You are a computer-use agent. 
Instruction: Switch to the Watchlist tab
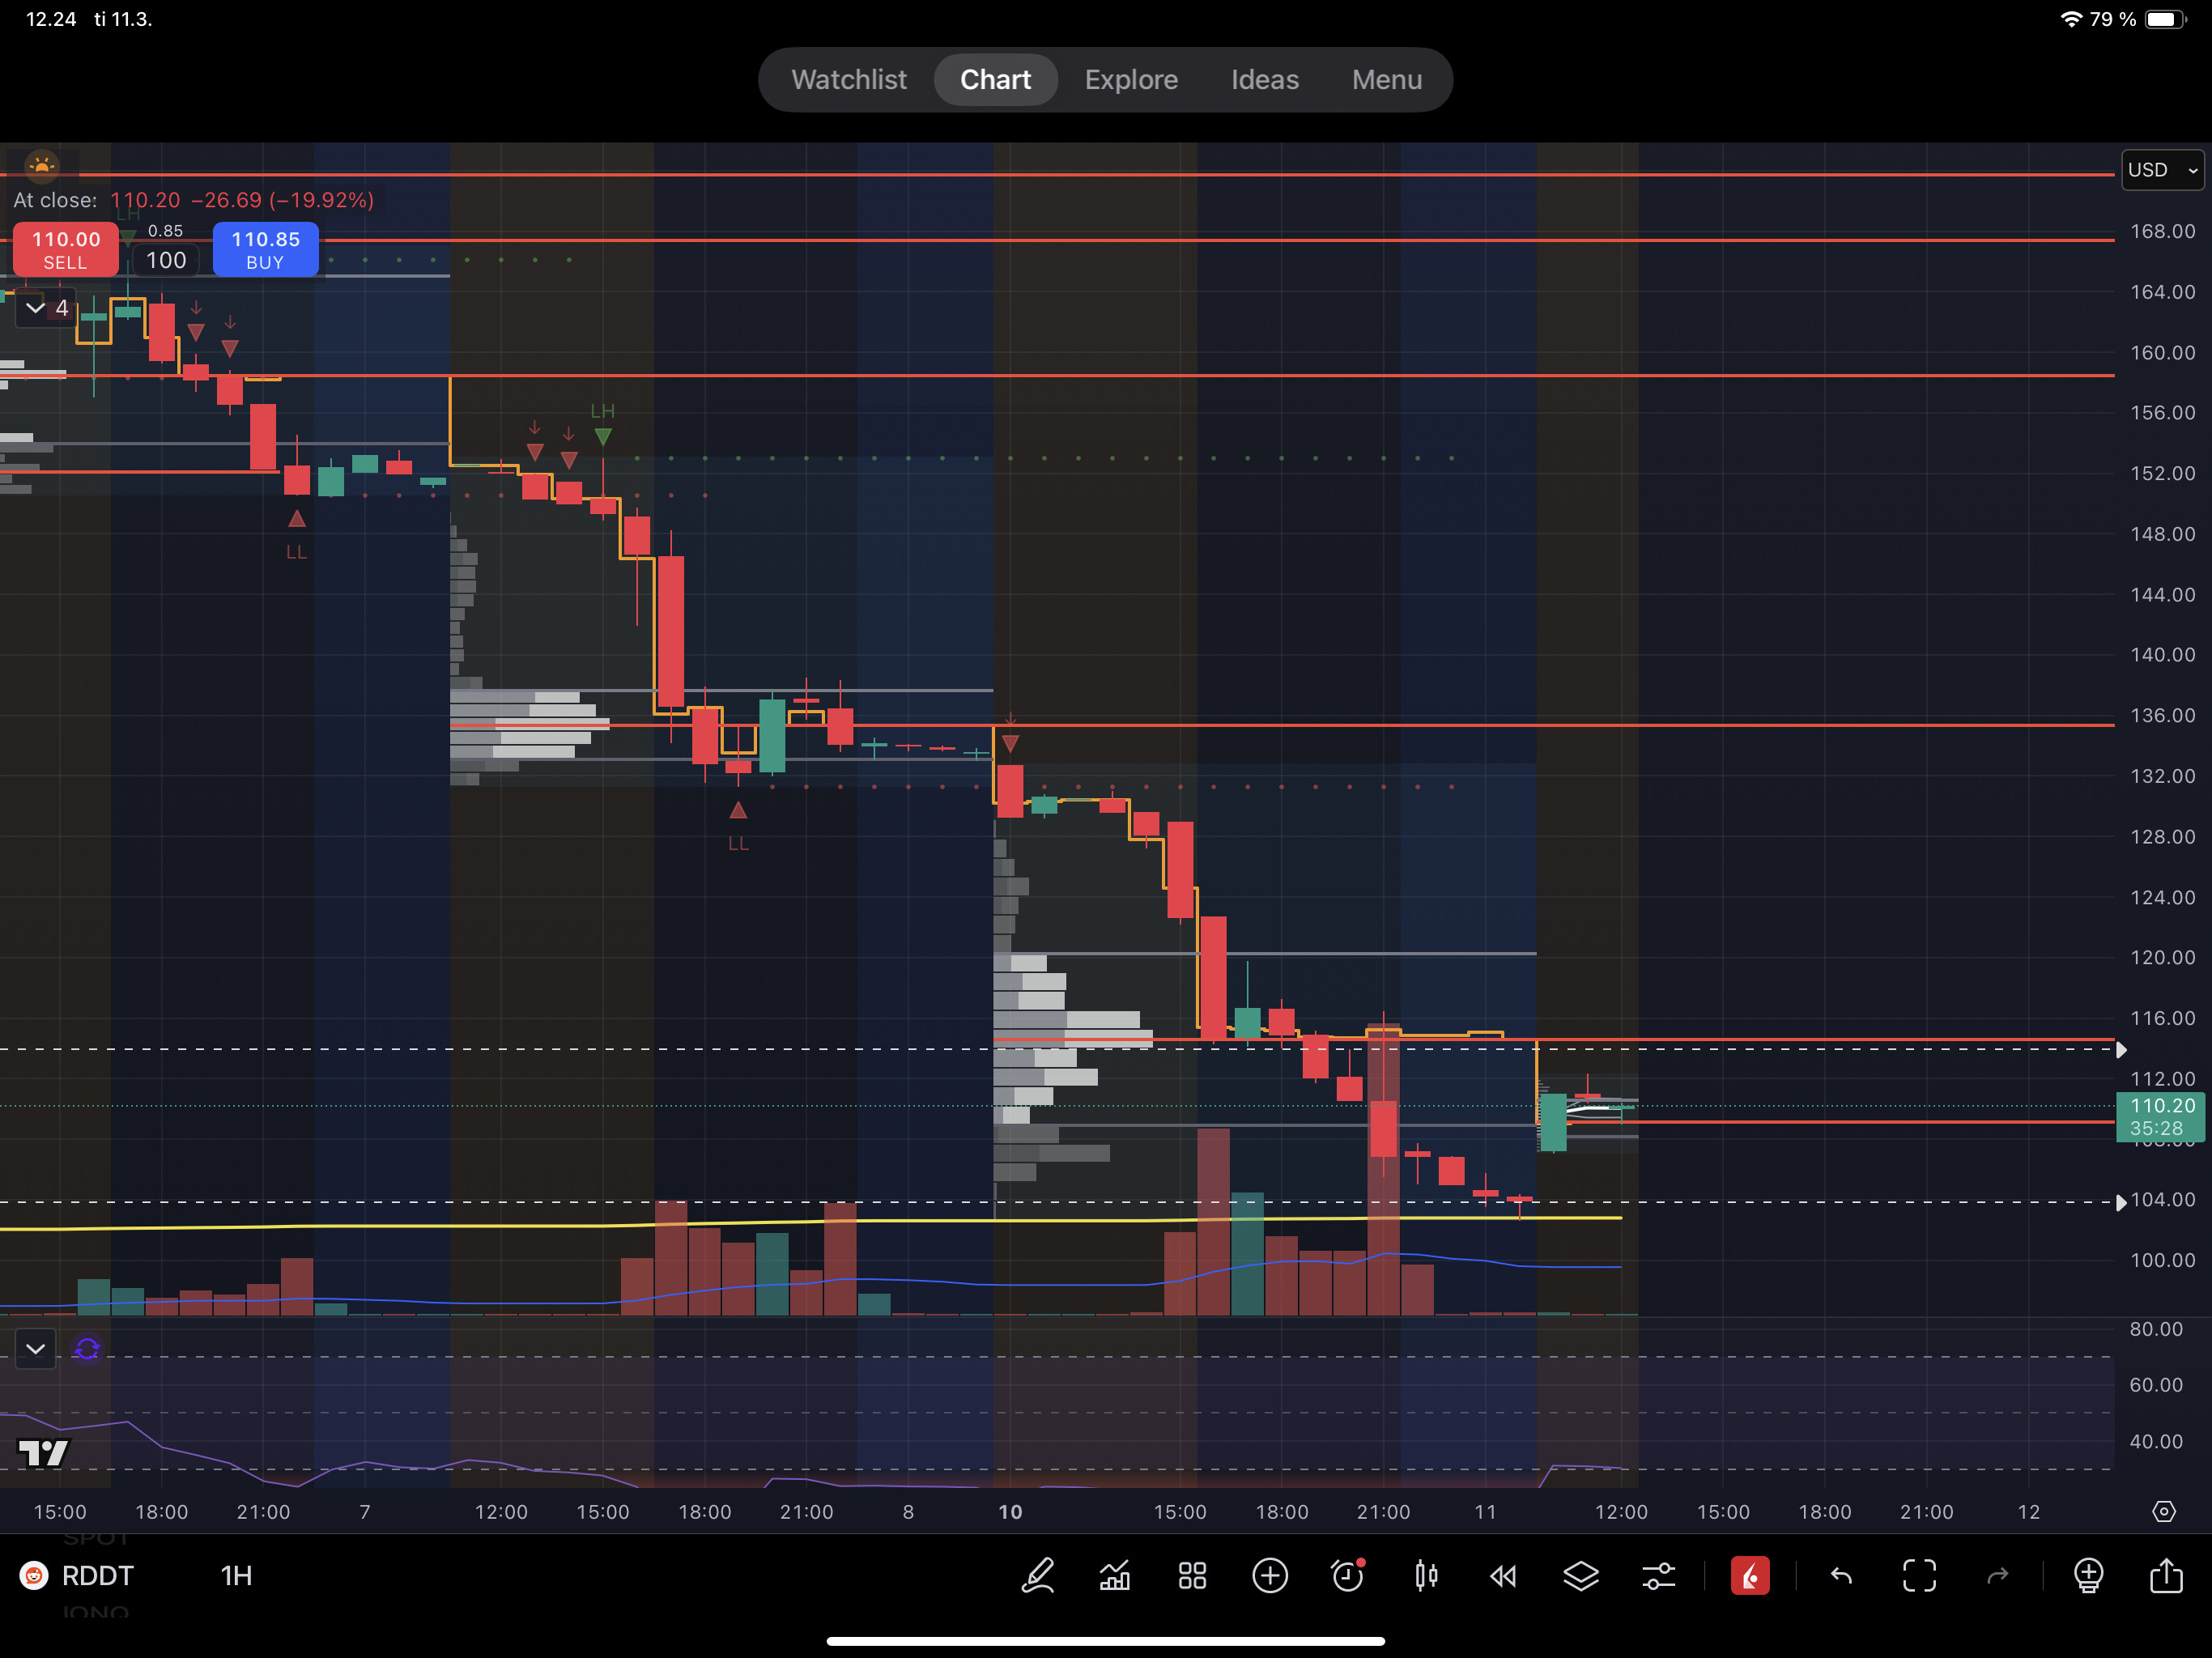click(848, 80)
